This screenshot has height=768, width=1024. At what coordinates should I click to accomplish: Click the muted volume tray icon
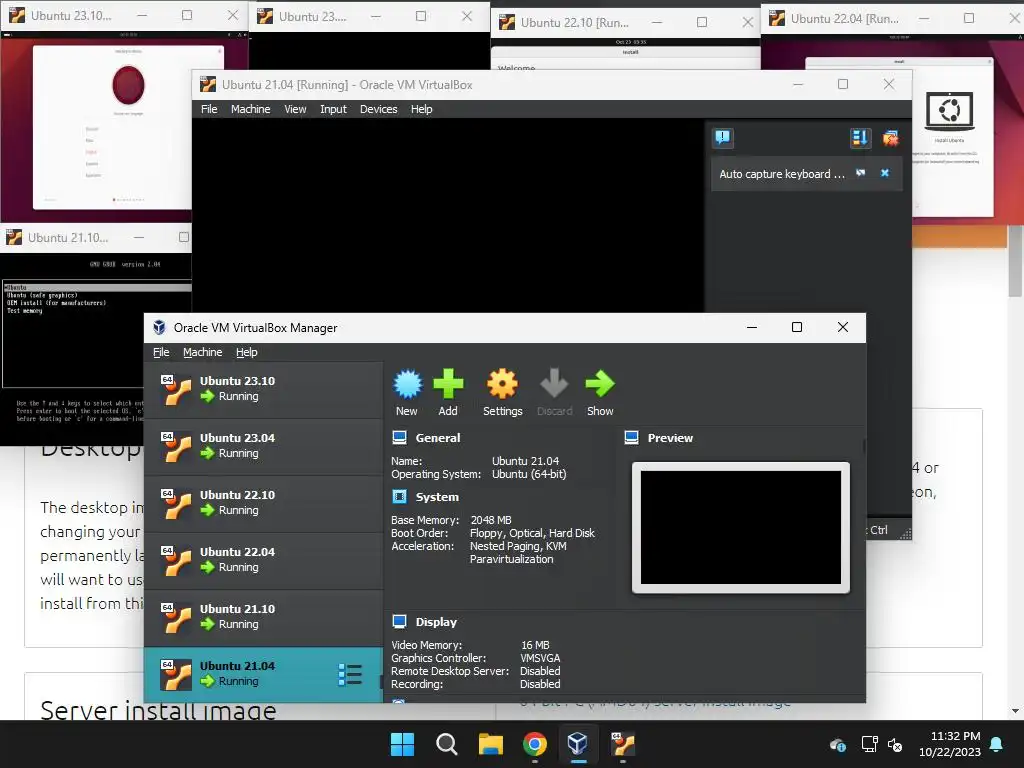coord(895,744)
